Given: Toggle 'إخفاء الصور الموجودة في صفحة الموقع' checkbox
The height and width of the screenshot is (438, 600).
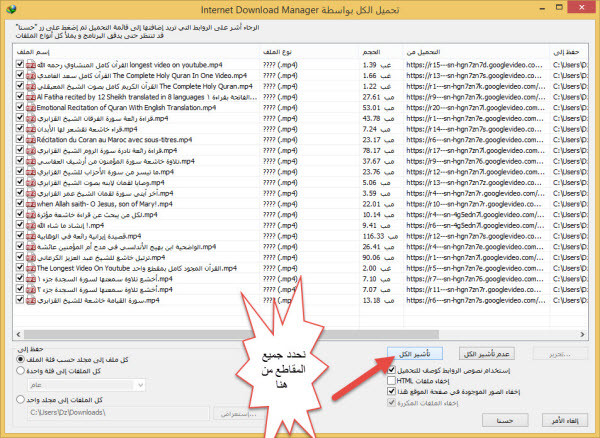Looking at the screenshot, I should coord(391,391).
